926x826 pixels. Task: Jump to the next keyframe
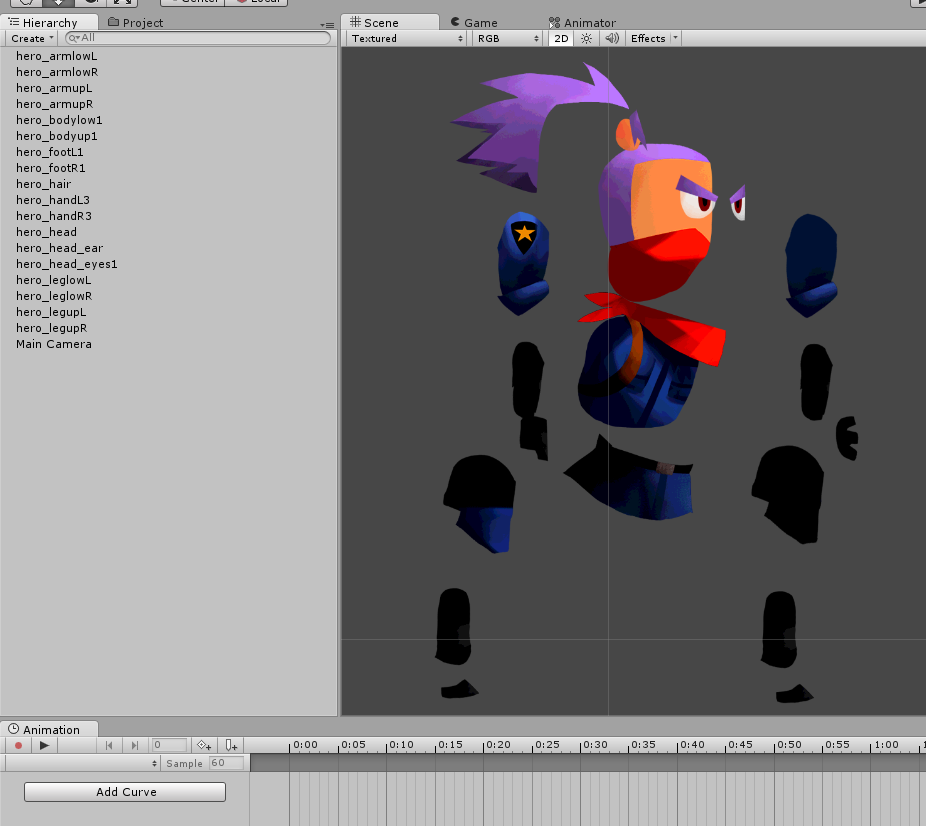pos(135,745)
